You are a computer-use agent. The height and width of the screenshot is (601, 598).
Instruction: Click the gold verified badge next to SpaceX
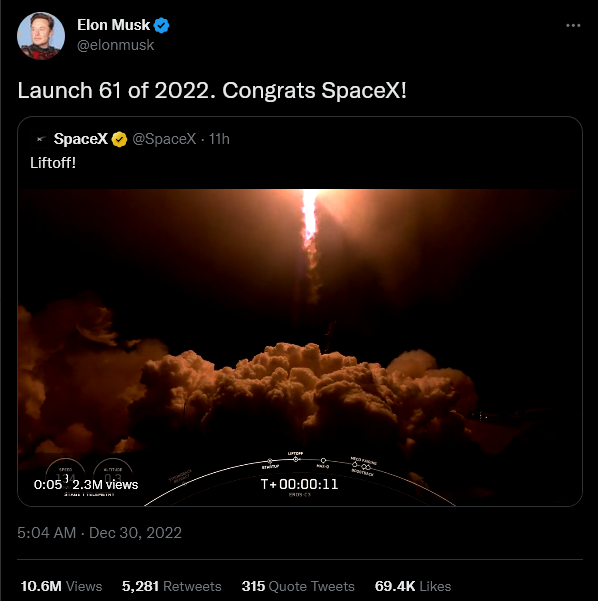pos(119,139)
